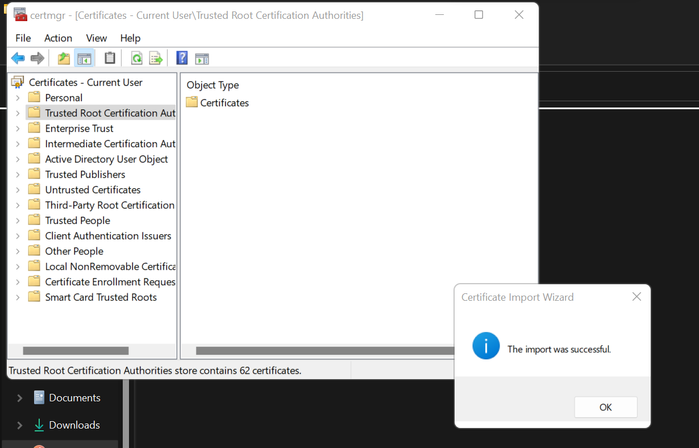Select the Certificates item in right pane

point(224,103)
